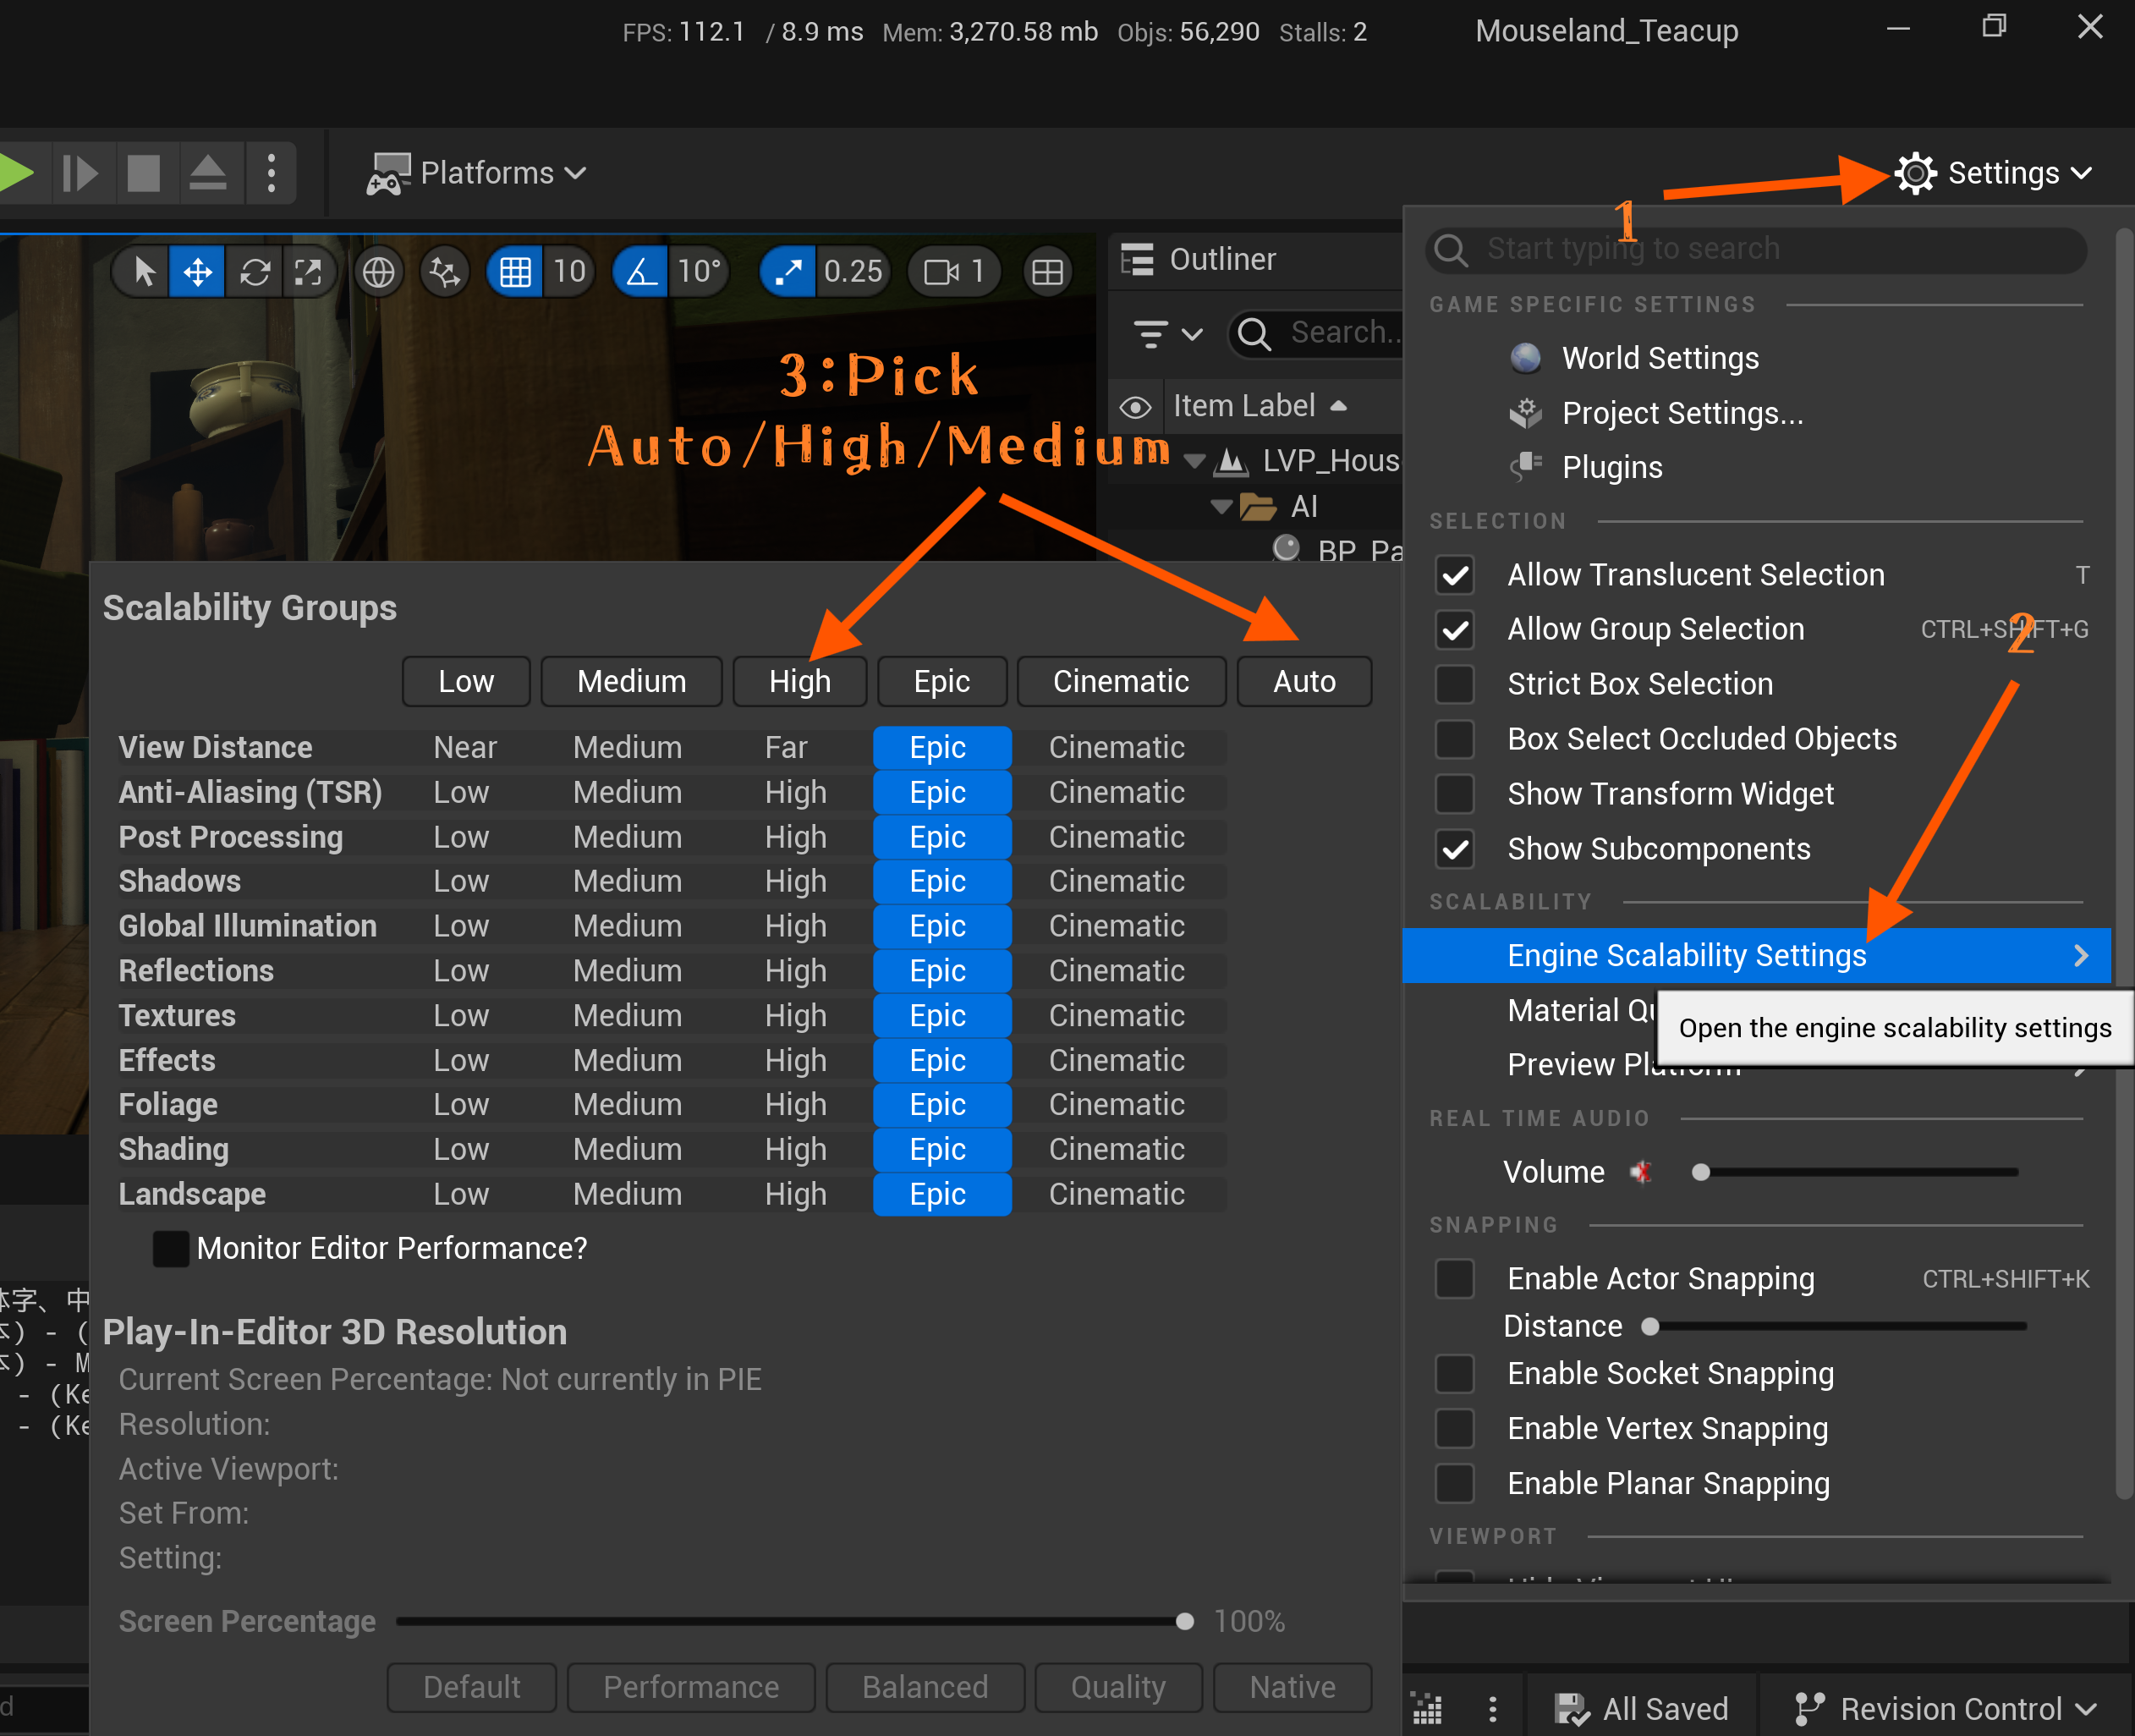Select the Scale tool
2135x1736 pixels.
308,271
